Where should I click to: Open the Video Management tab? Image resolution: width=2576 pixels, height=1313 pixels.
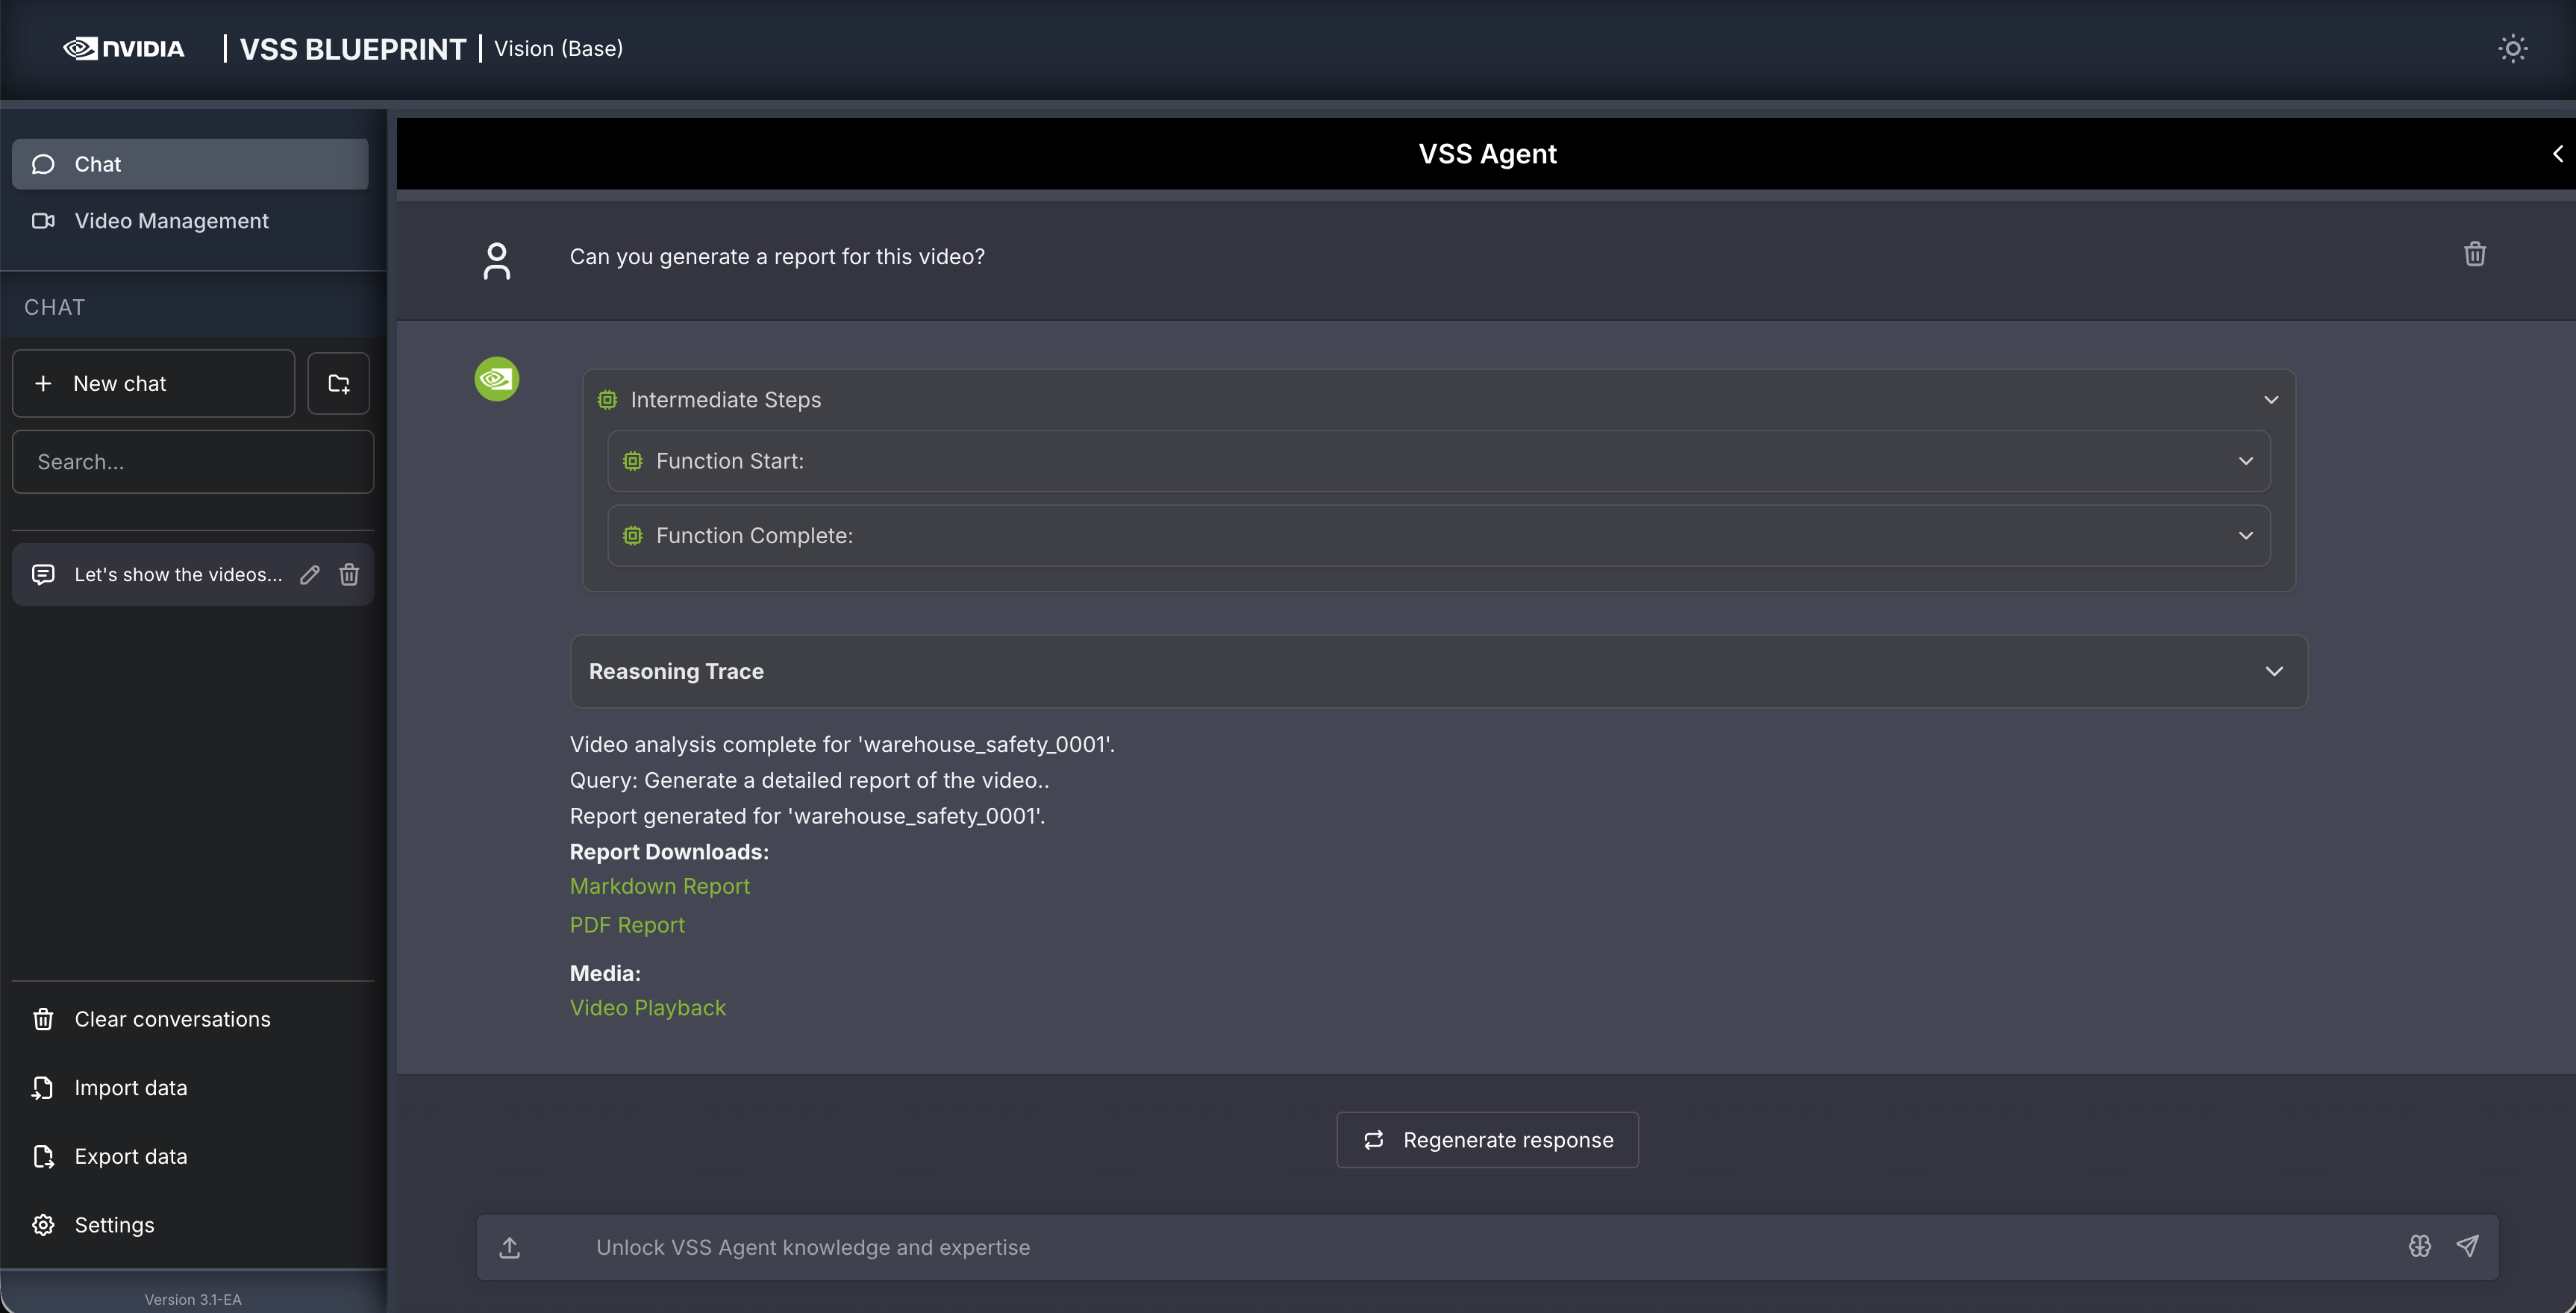click(x=171, y=221)
